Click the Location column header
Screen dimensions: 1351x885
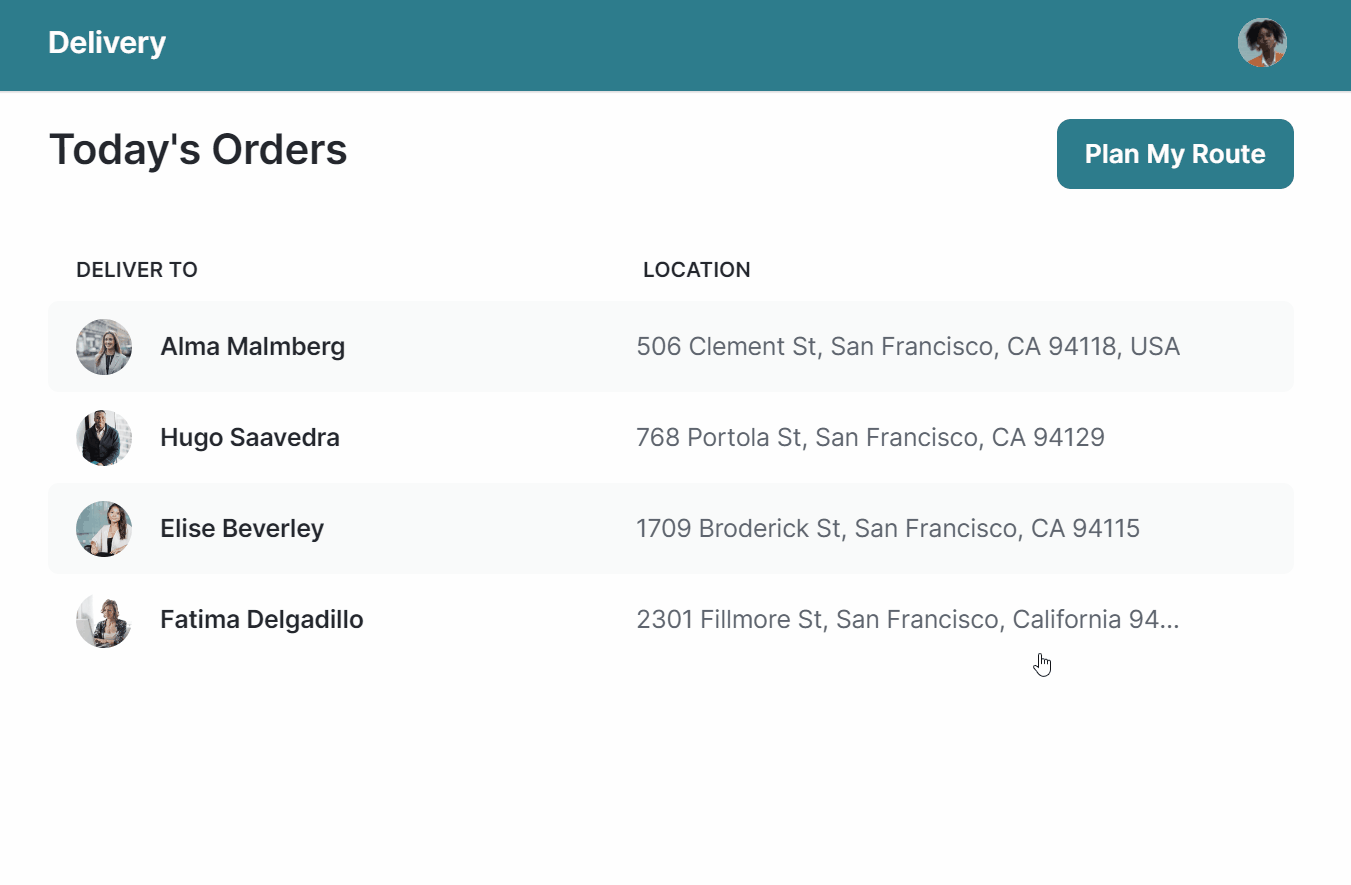(697, 270)
